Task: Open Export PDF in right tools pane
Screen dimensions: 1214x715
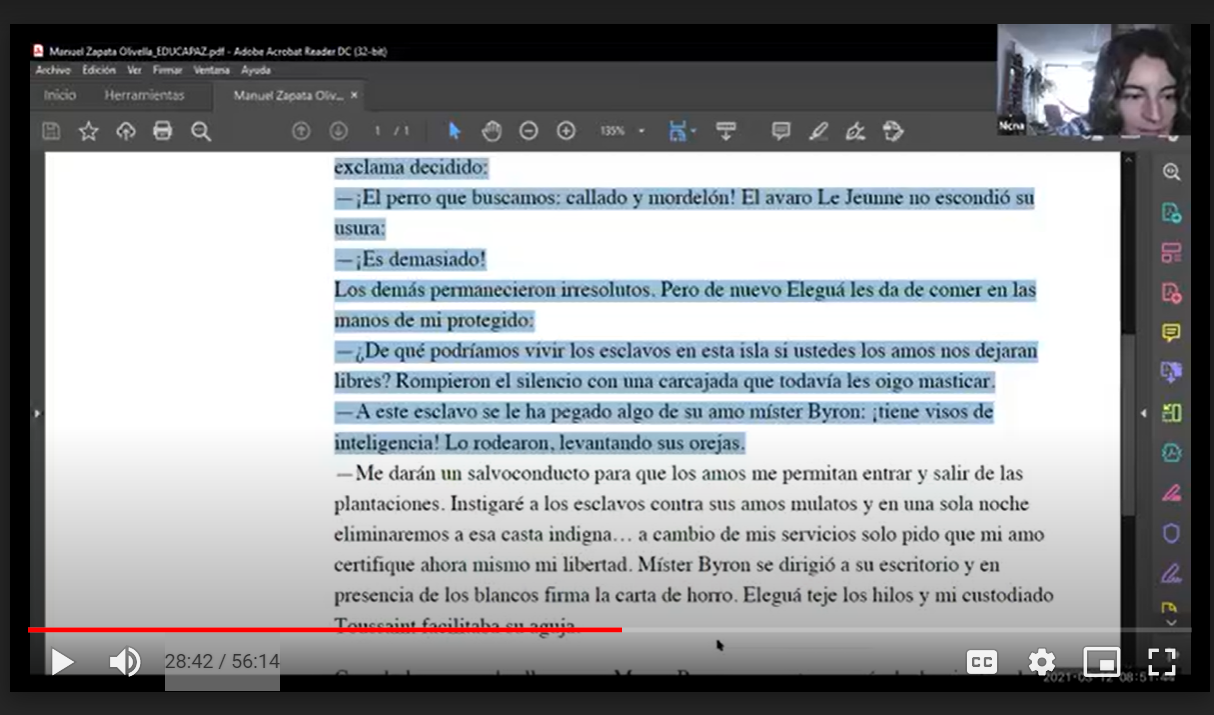Action: tap(1171, 212)
